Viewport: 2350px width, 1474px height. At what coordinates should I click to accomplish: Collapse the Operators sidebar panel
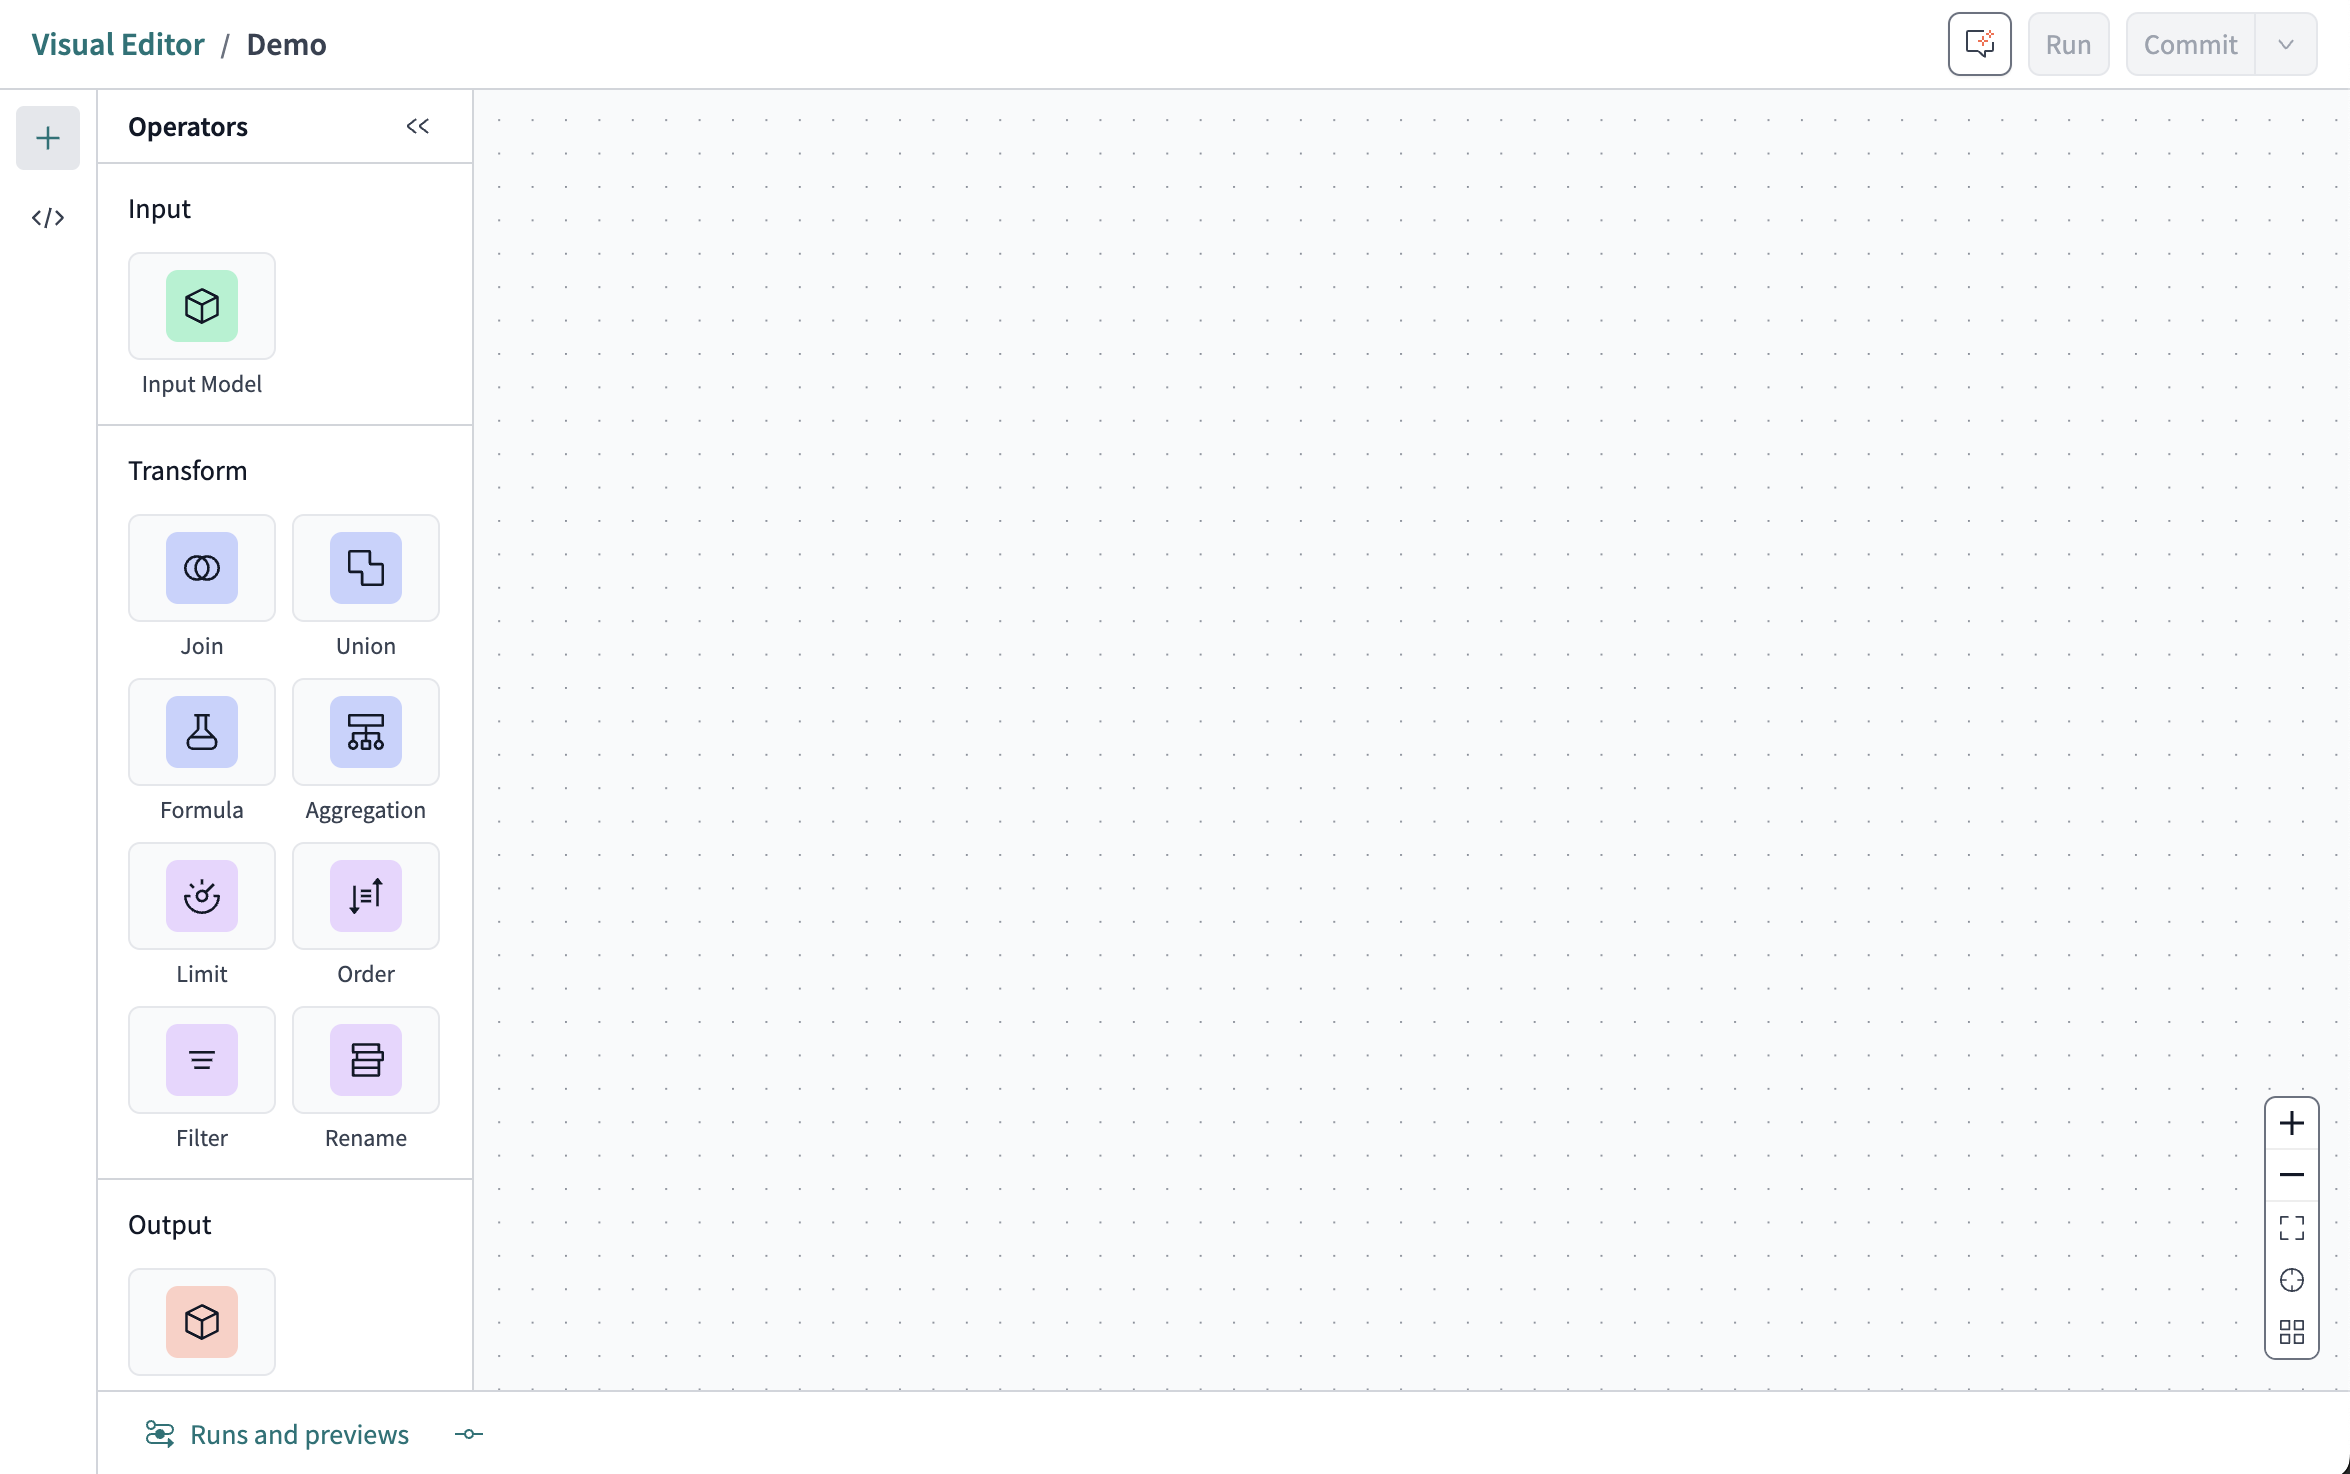click(416, 124)
